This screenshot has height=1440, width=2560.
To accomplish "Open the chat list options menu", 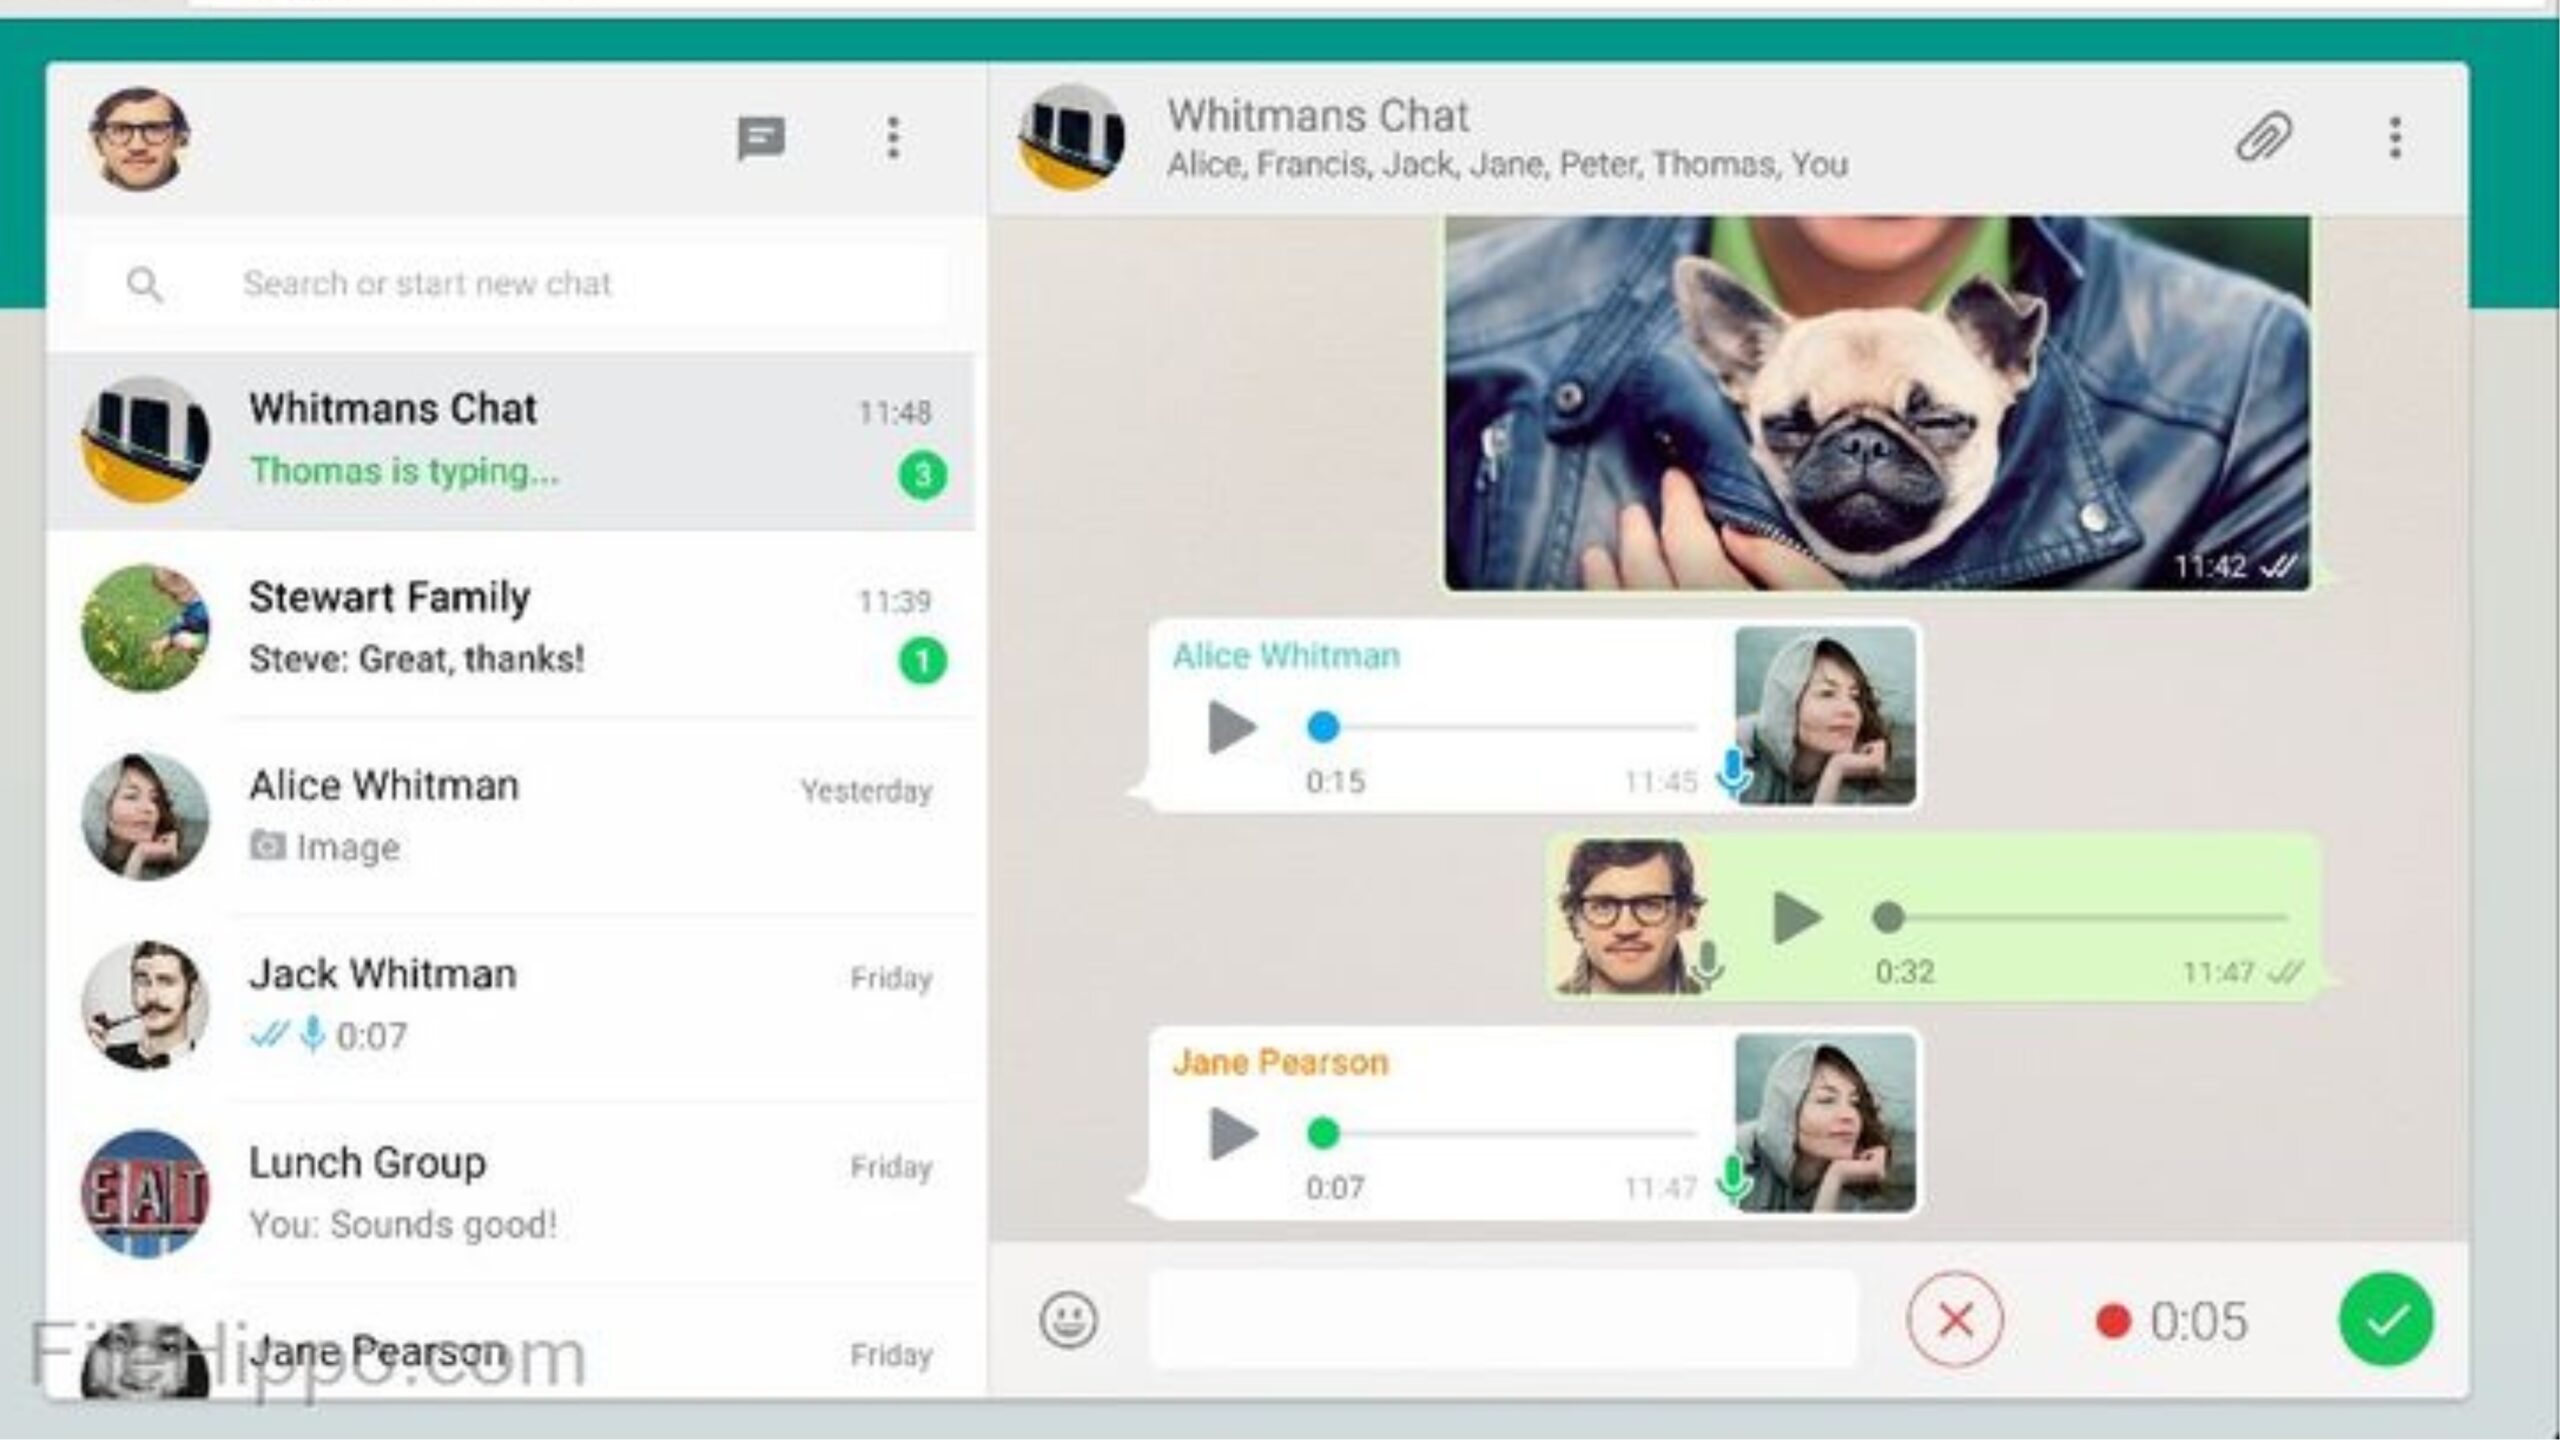I will [x=892, y=140].
